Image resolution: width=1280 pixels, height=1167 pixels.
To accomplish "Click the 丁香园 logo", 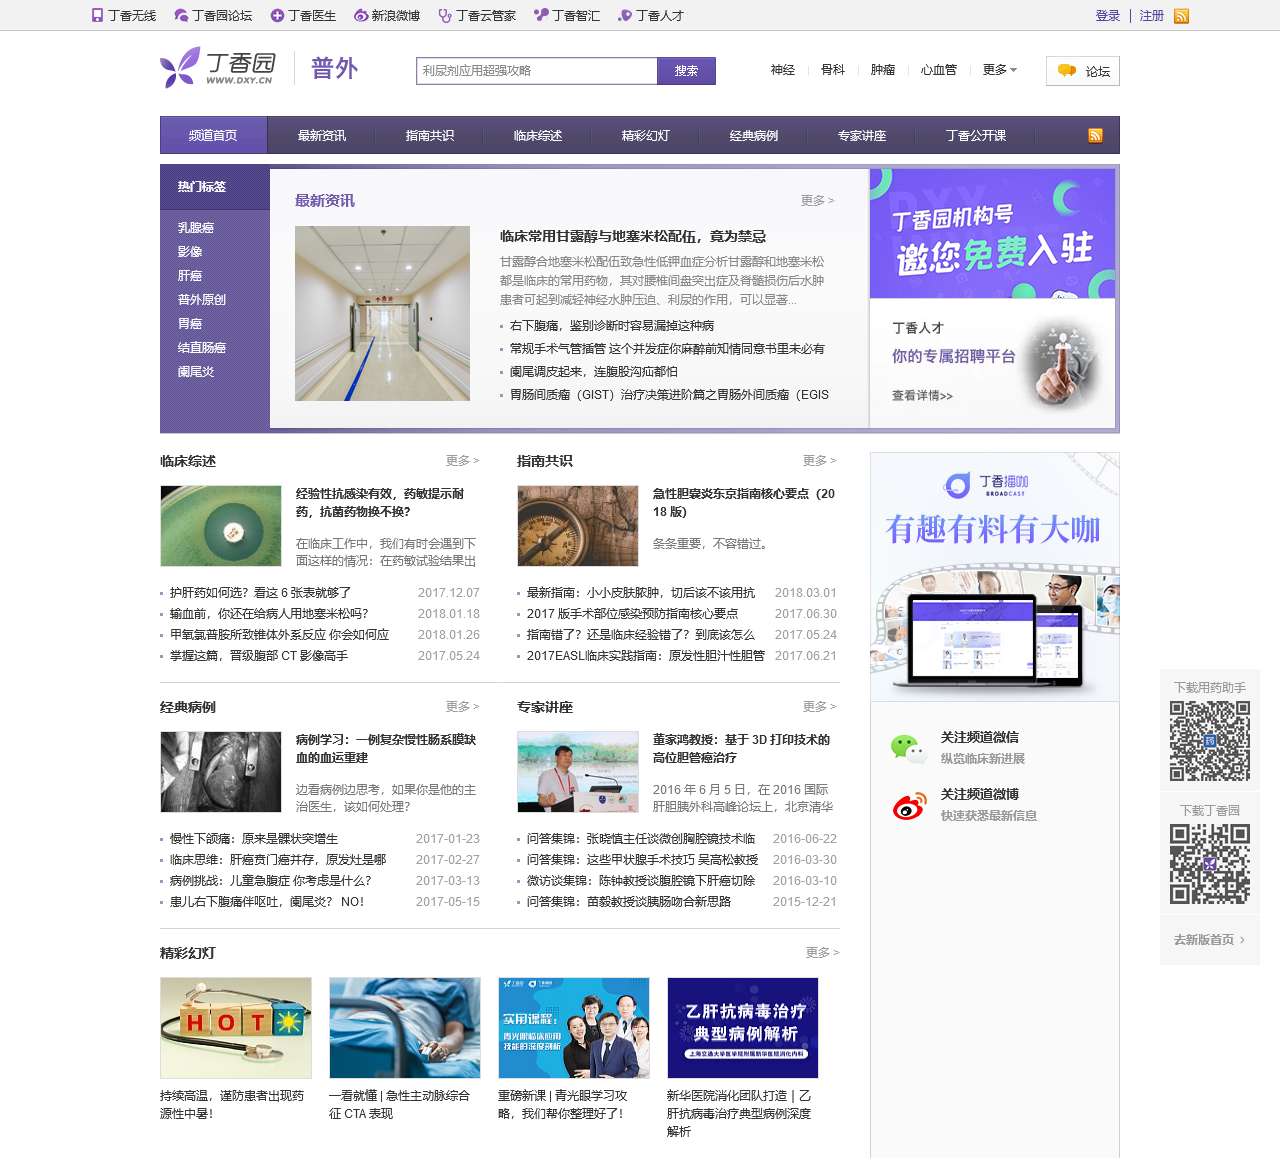I will [x=217, y=67].
